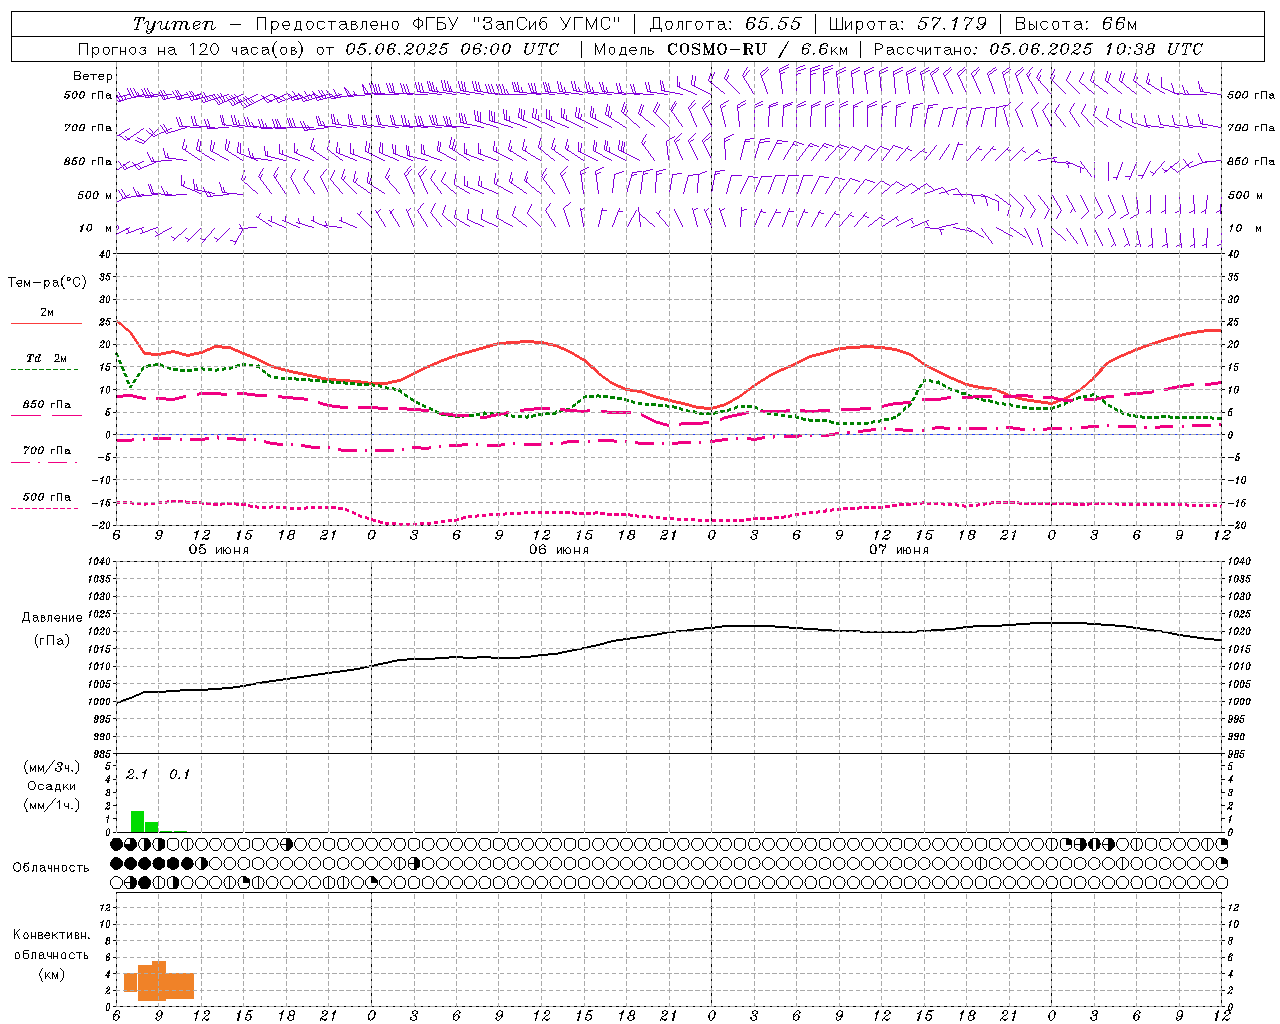Click the Ветер panel label

pyautogui.click(x=93, y=76)
